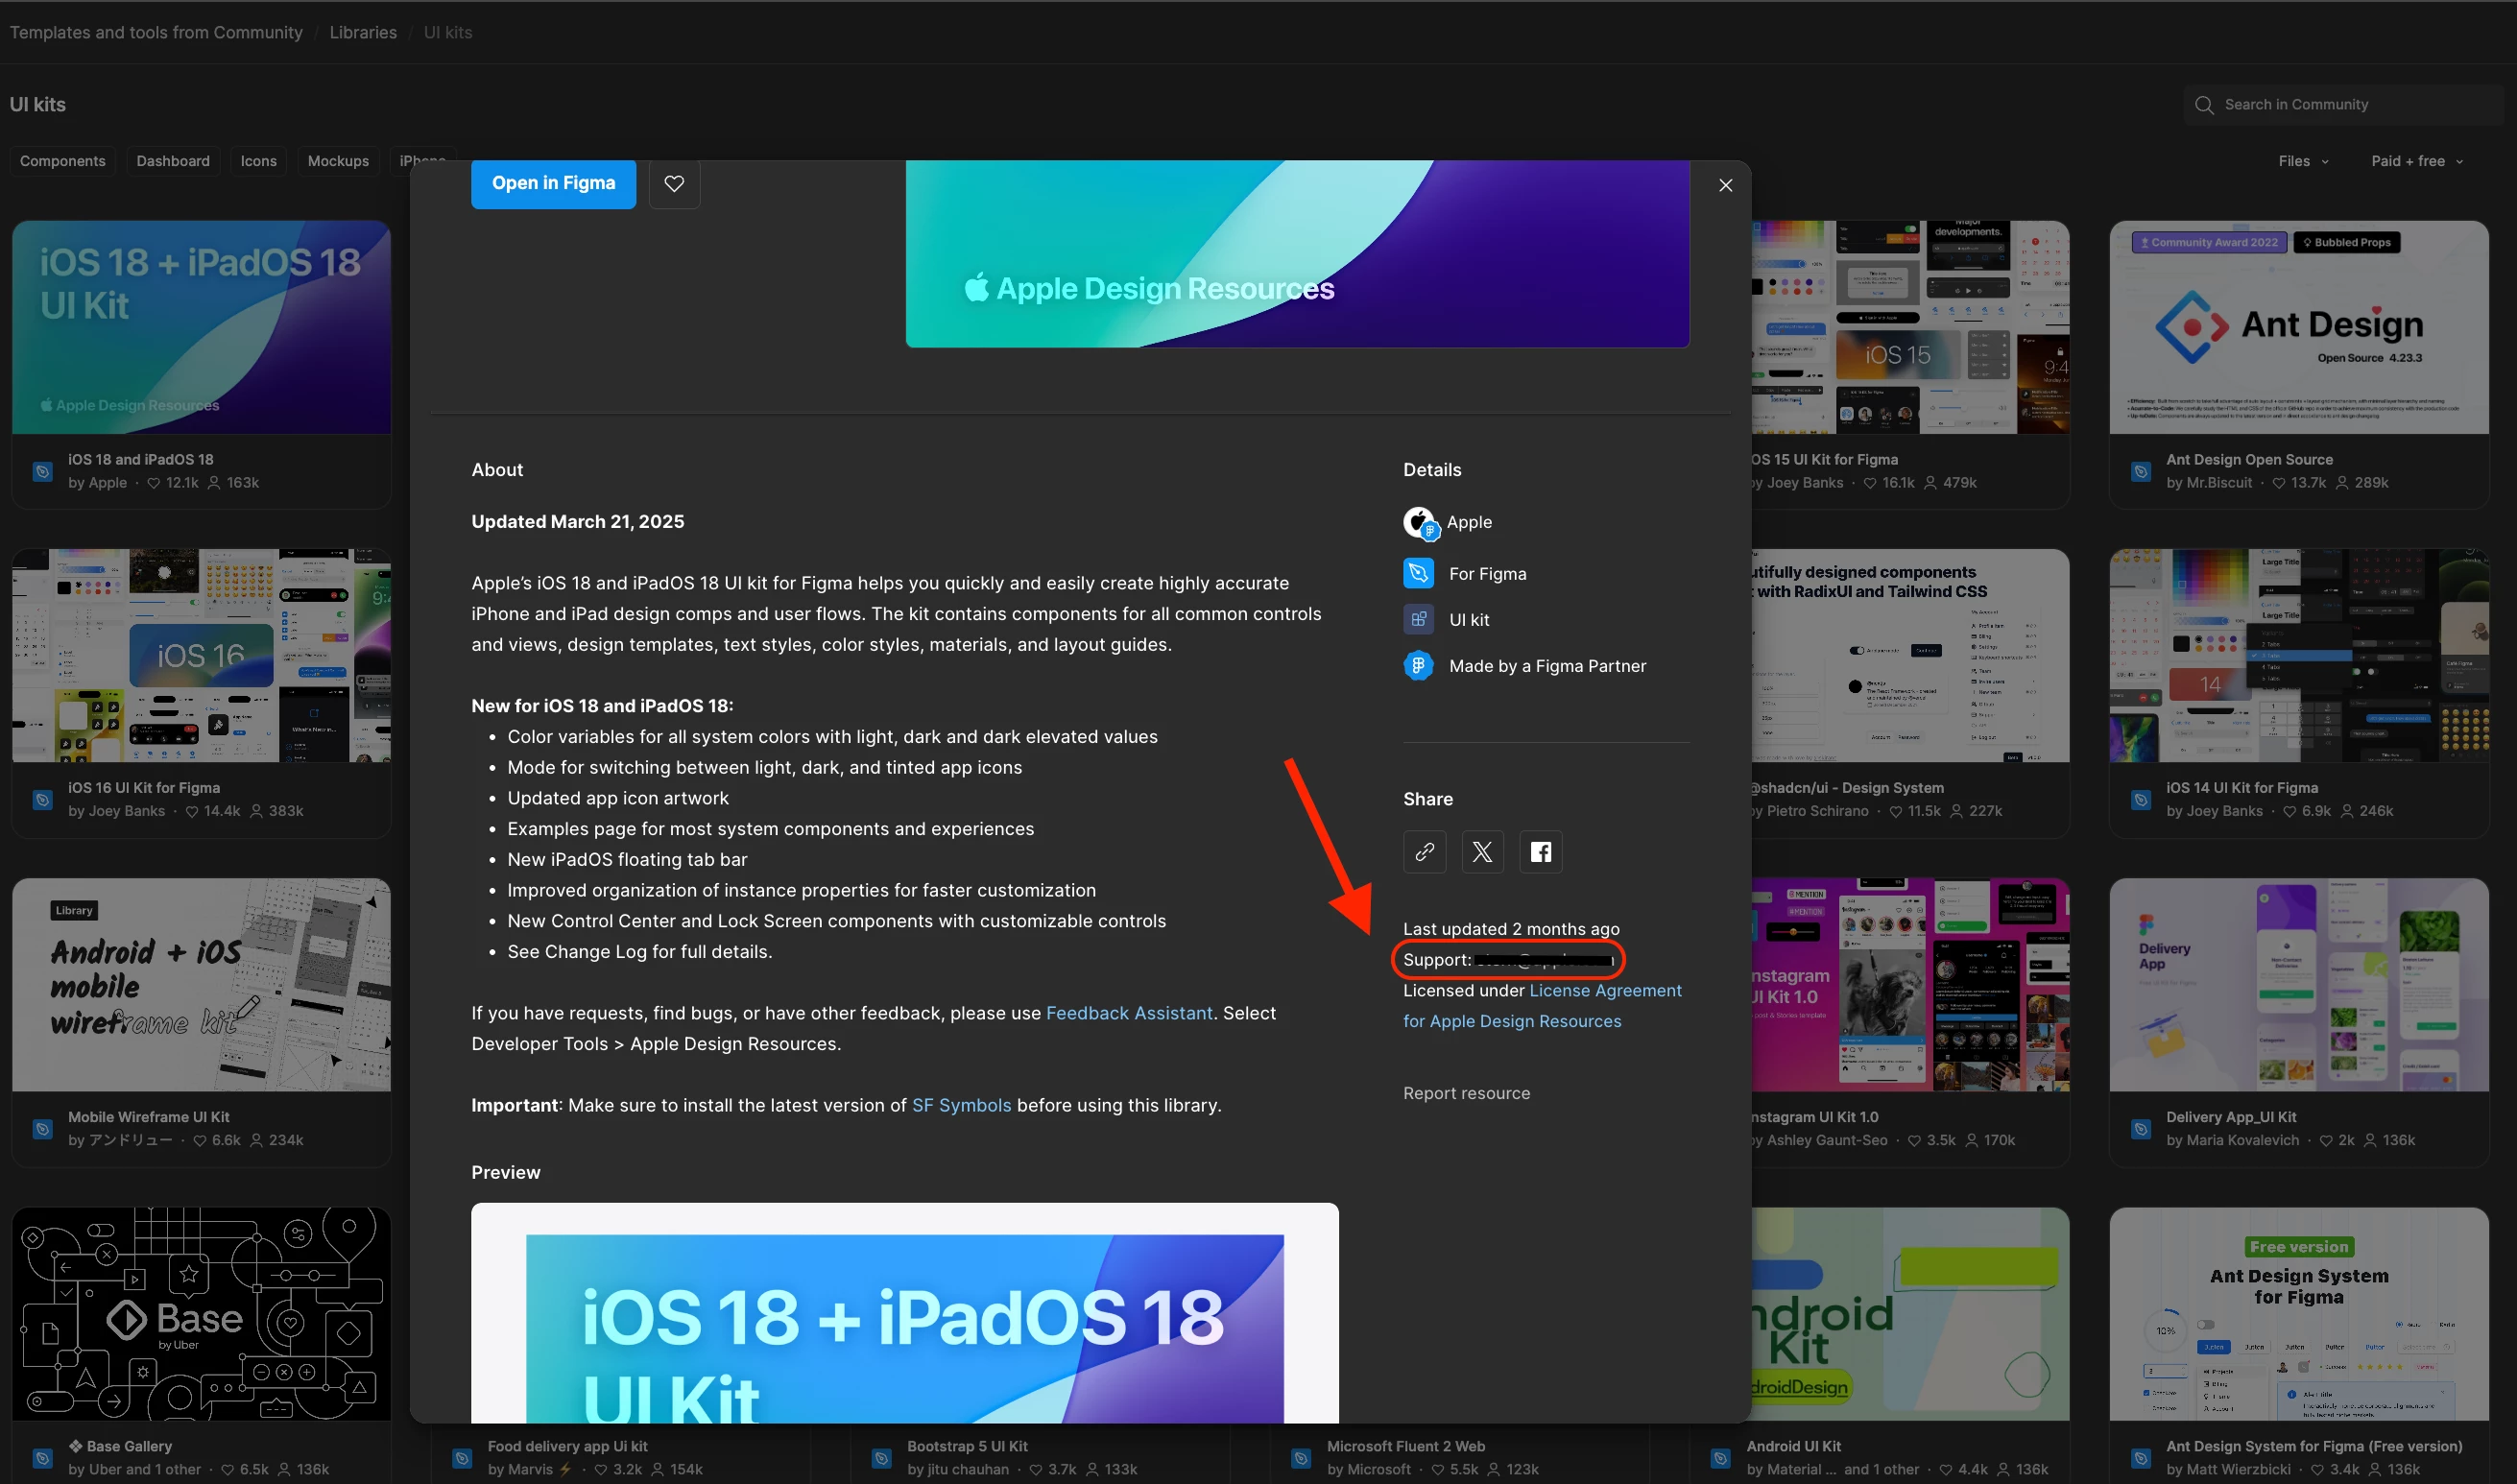The width and height of the screenshot is (2517, 1484).
Task: Click the file icon beside Bootstrap 5 UI Kit
Action: coord(881,1457)
